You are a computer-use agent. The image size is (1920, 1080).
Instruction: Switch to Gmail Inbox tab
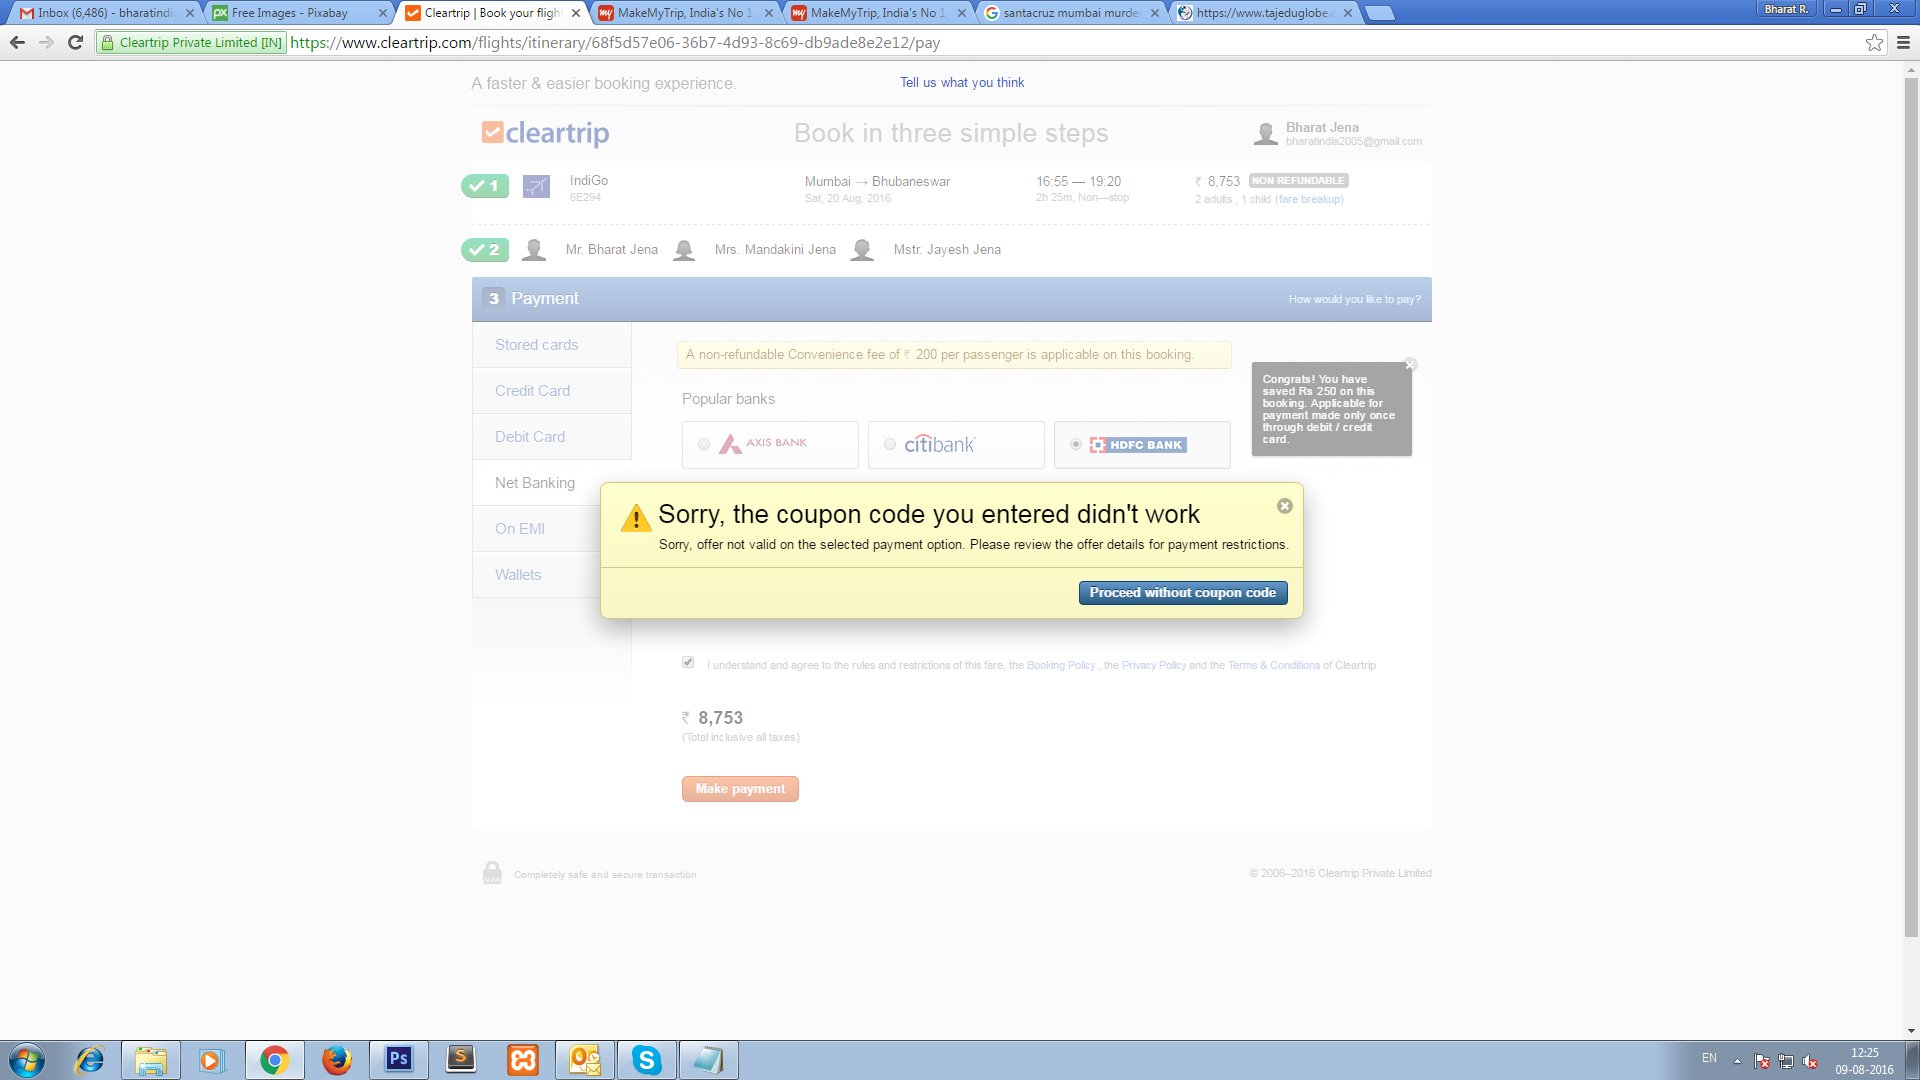pyautogui.click(x=105, y=13)
